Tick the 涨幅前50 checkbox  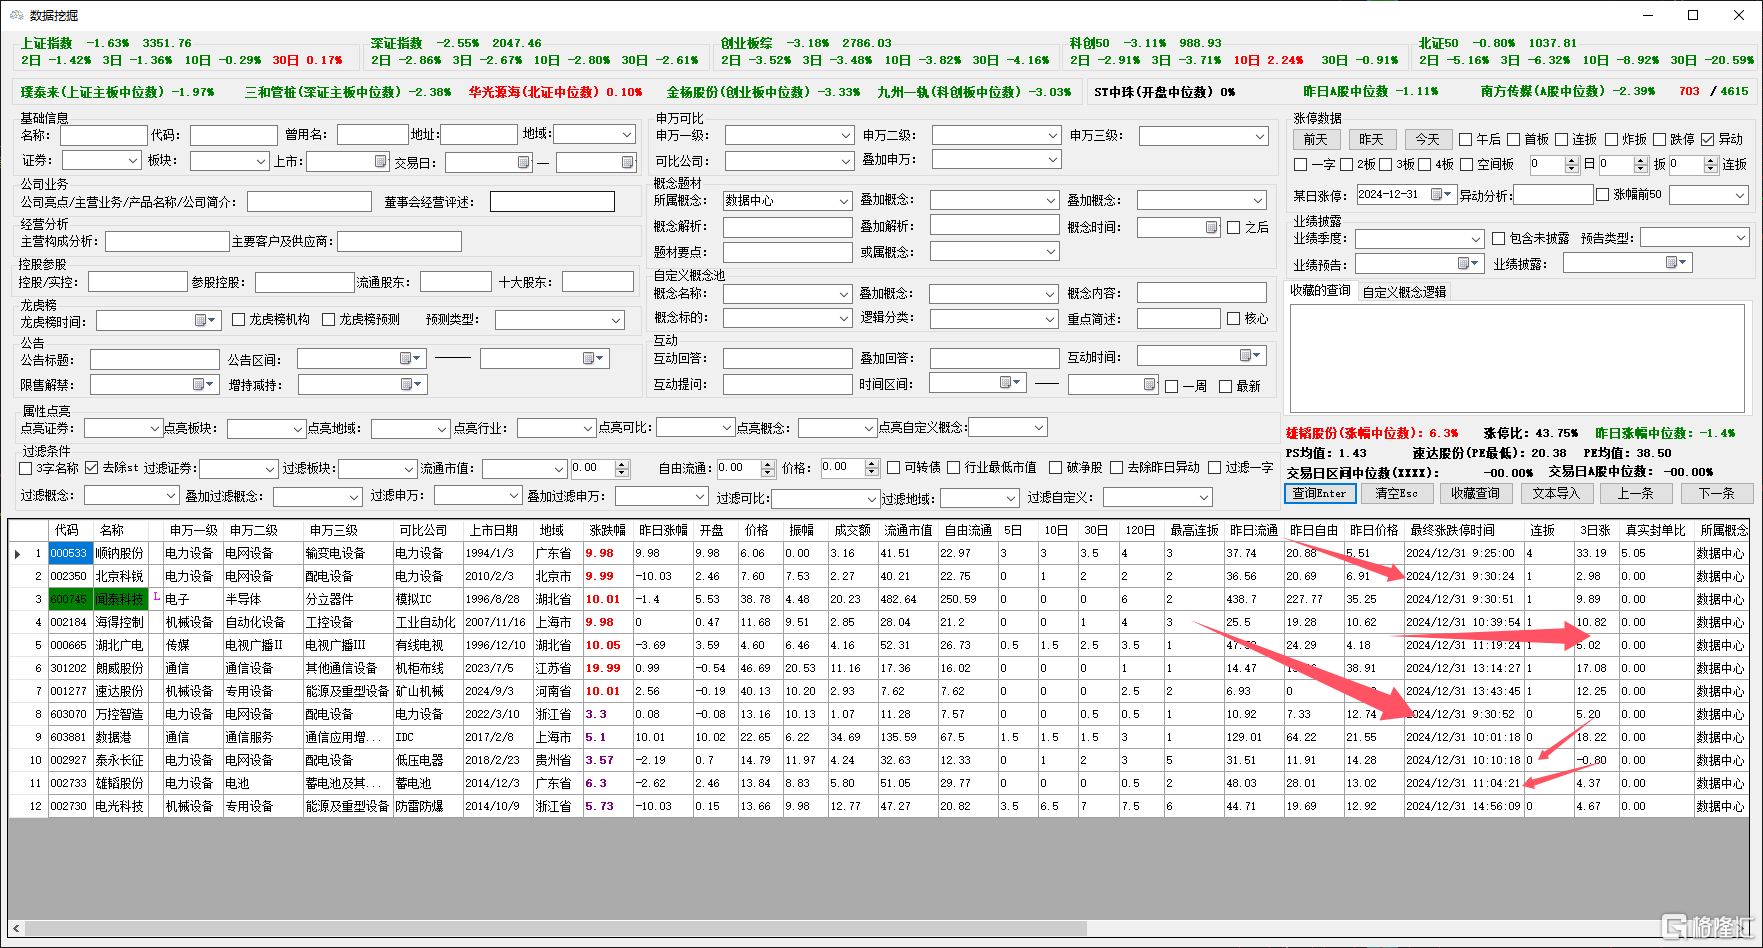point(1603,195)
